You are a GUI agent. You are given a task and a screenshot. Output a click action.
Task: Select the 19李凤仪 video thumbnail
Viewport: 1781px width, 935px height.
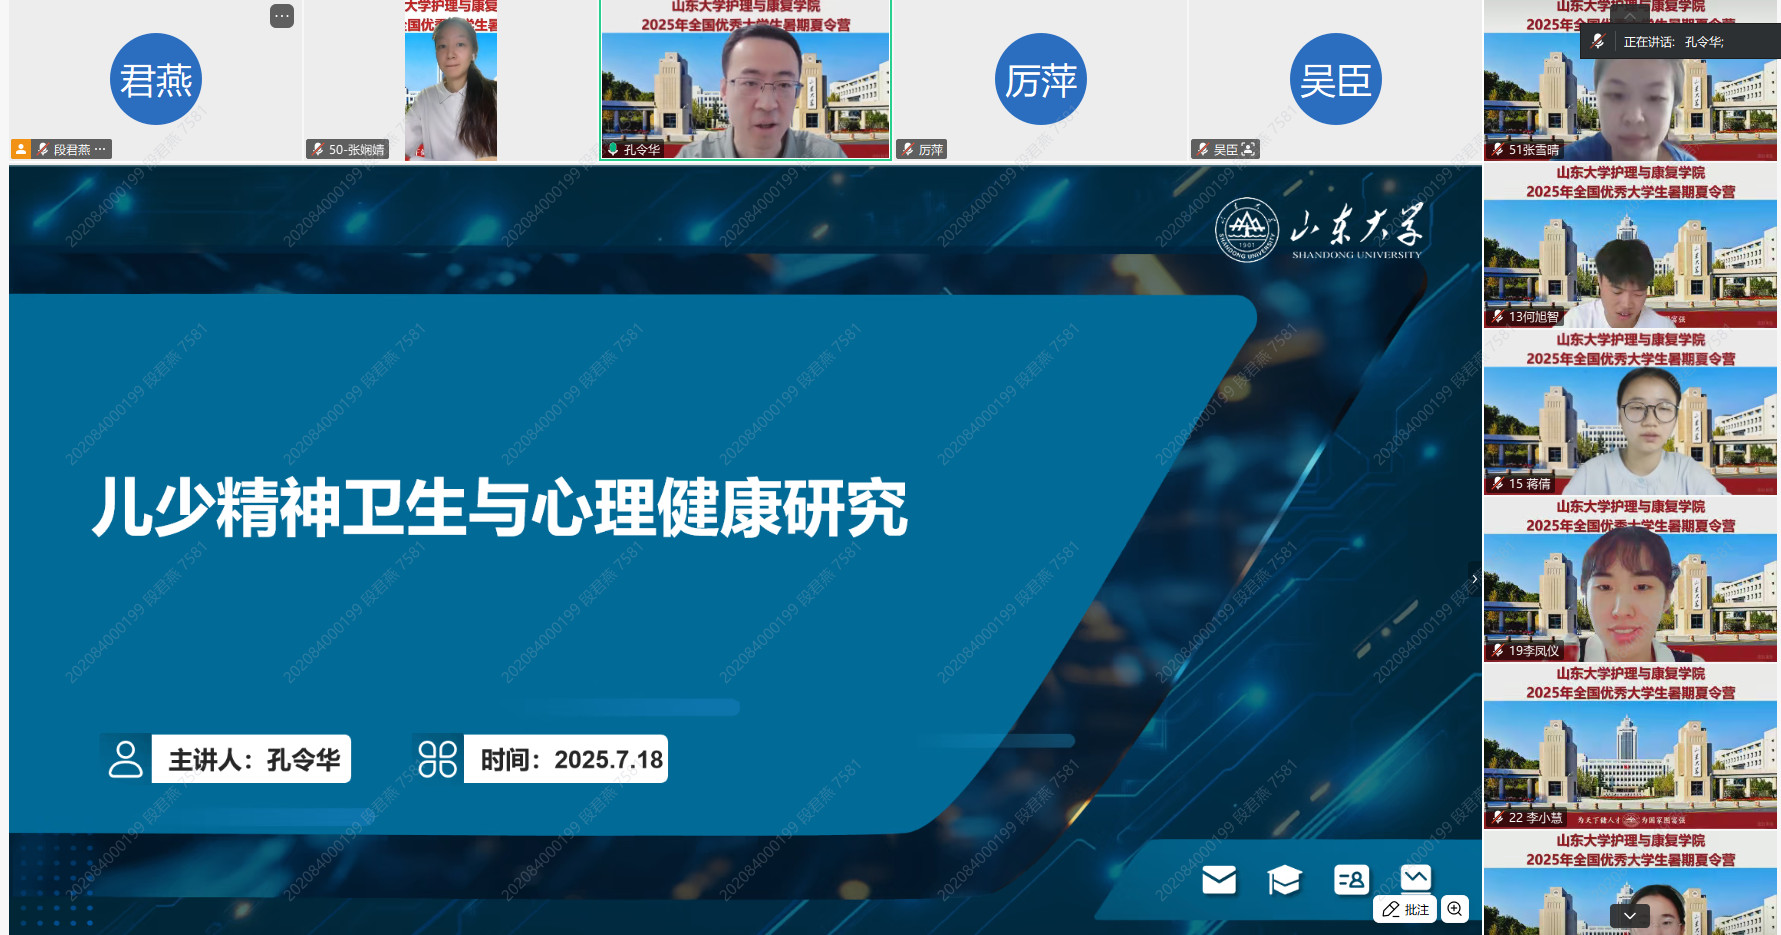coord(1630,596)
